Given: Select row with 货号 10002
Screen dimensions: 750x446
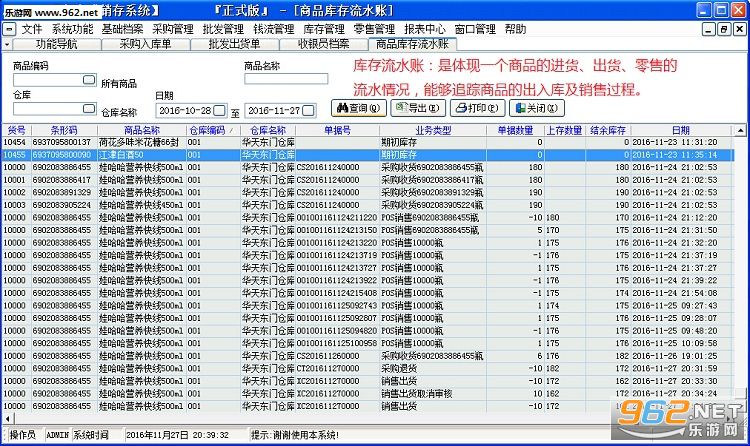Looking at the screenshot, I should [x=367, y=192].
